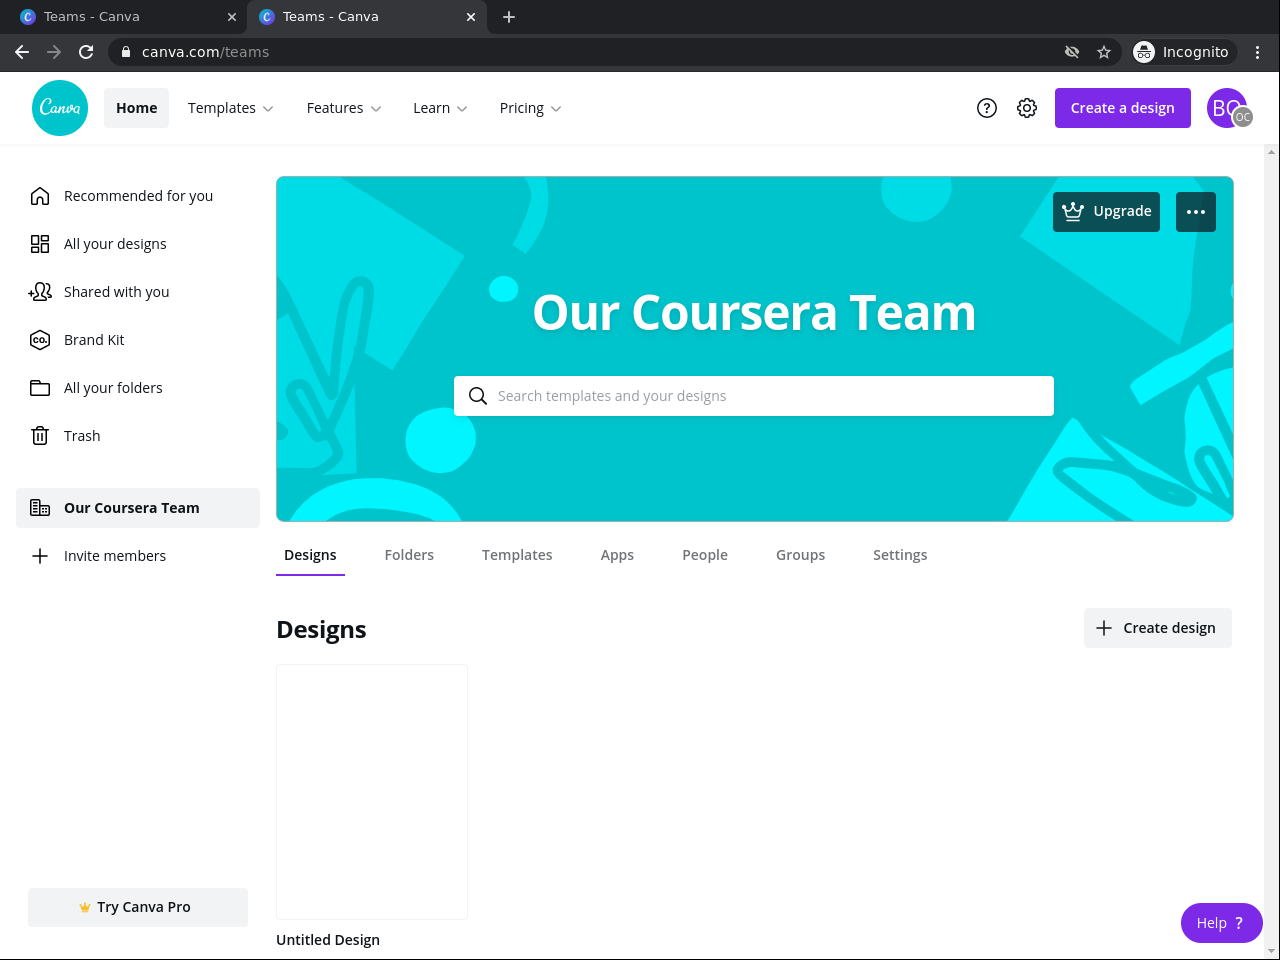The height and width of the screenshot is (960, 1280).
Task: Open the Brand Kit text link
Action: click(x=94, y=340)
